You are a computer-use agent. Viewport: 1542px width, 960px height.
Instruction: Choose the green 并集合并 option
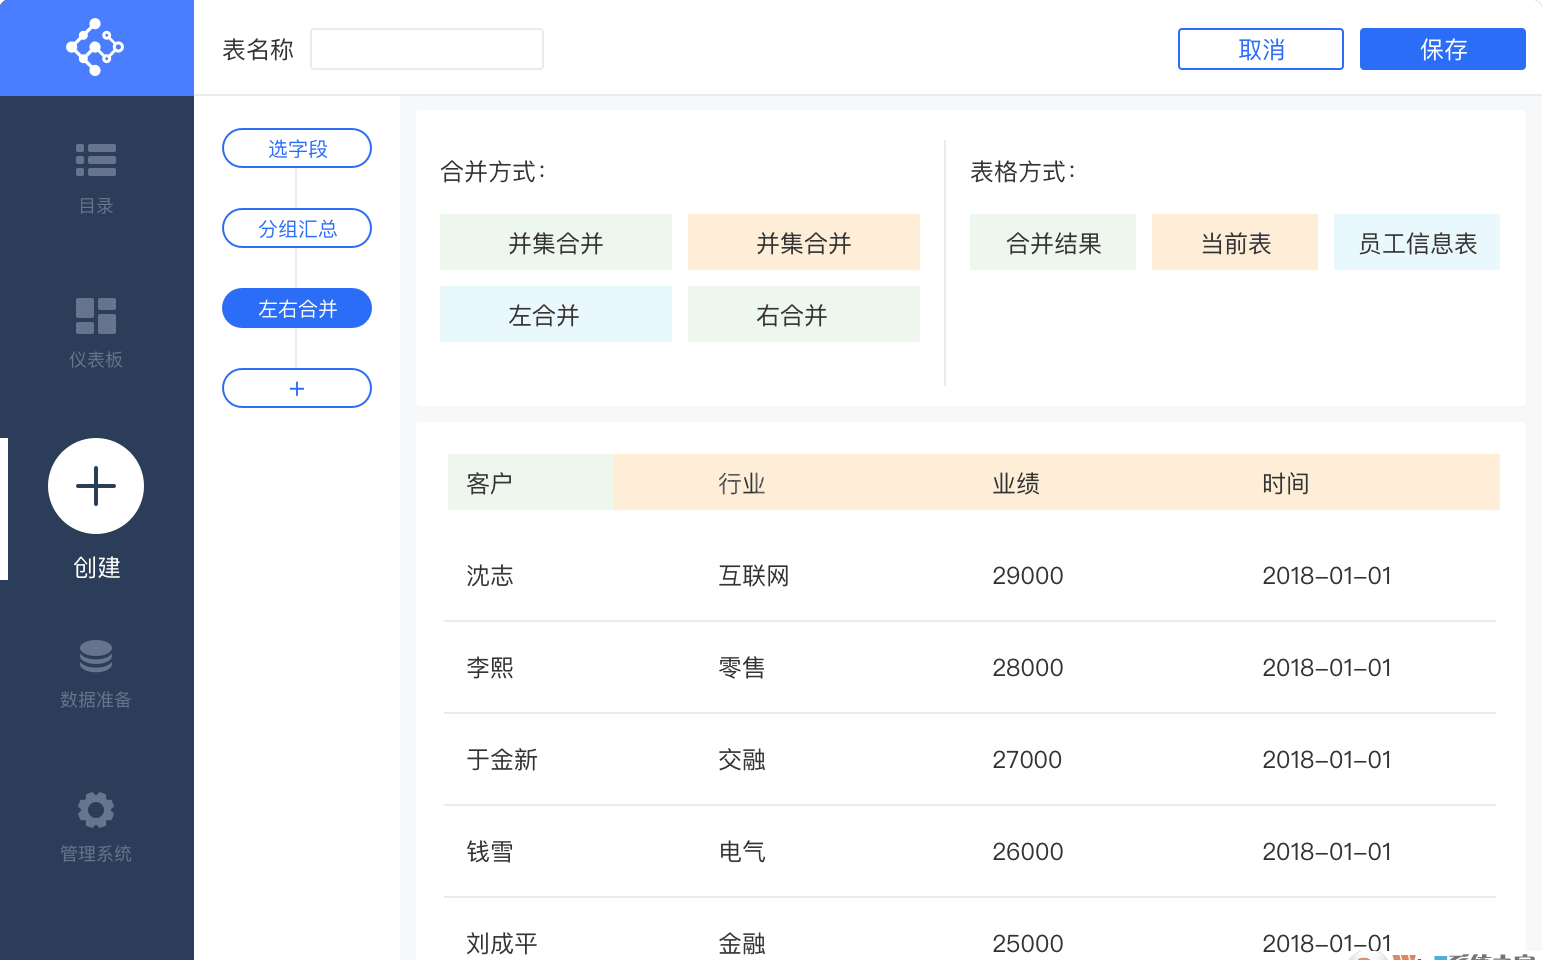click(x=556, y=242)
